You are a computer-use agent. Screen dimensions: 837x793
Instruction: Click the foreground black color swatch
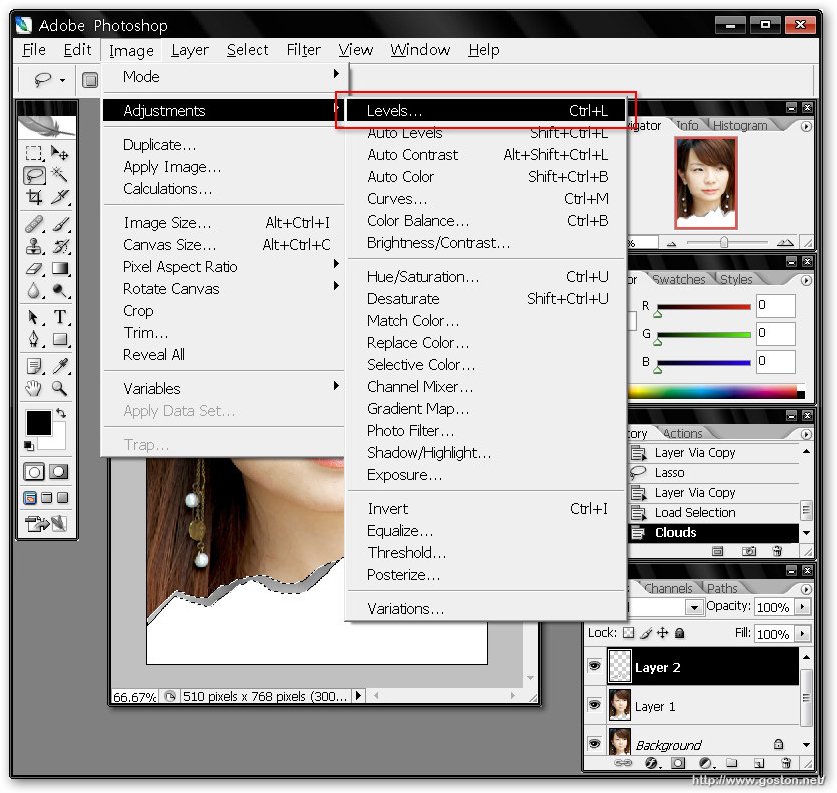tap(38, 423)
